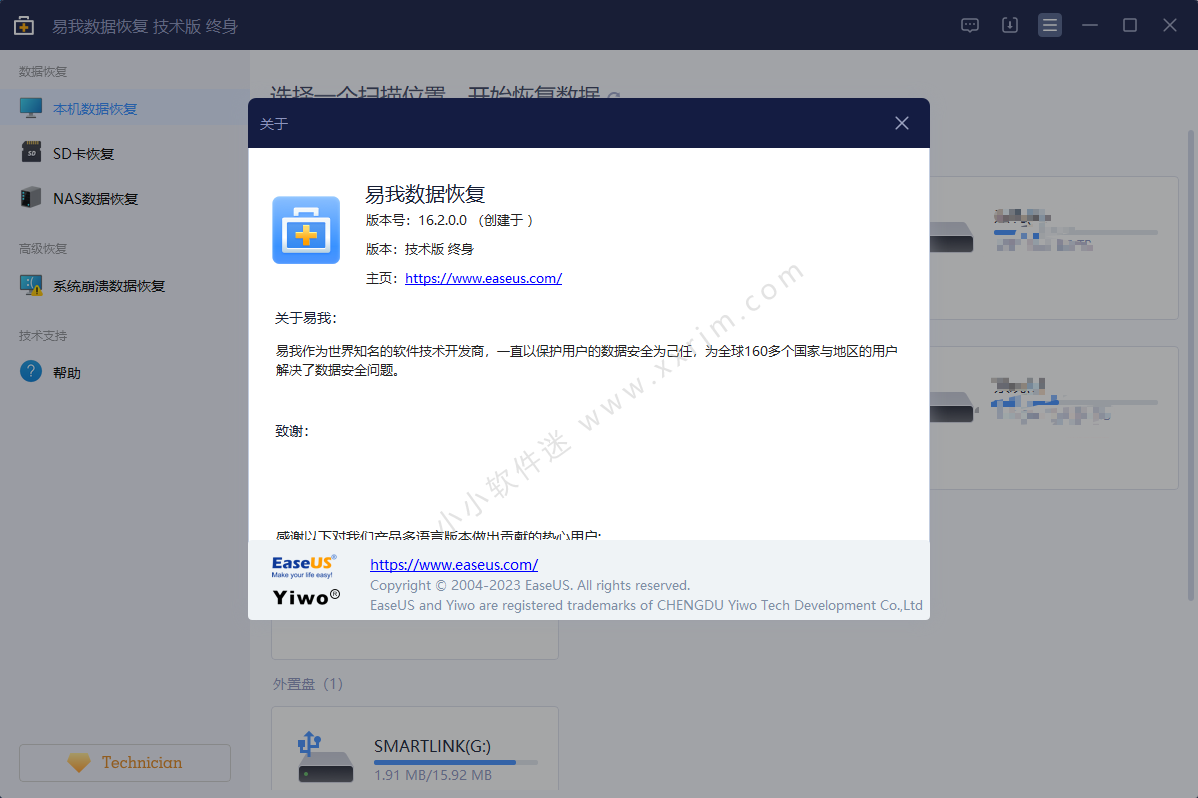
Task: Click the SMARTLINK(G:) storage usage bar
Action: pos(455,762)
